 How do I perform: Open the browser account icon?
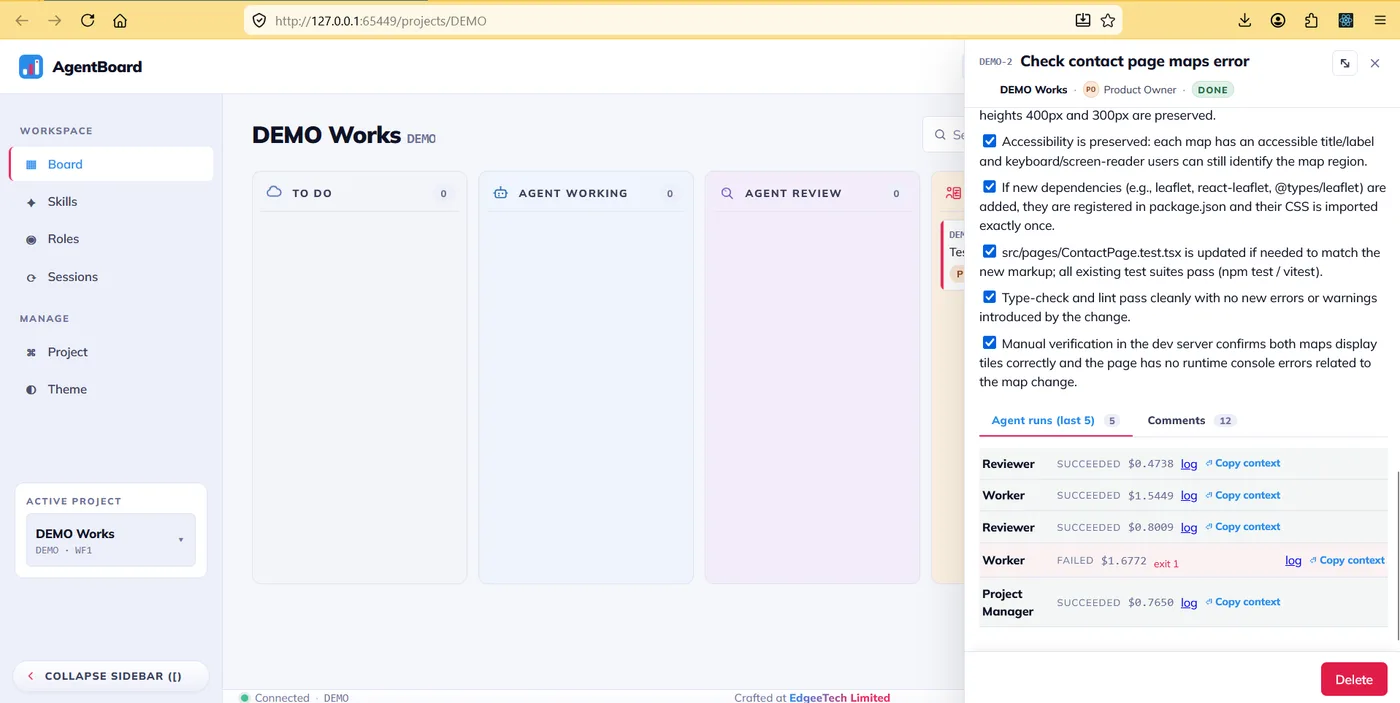point(1278,20)
